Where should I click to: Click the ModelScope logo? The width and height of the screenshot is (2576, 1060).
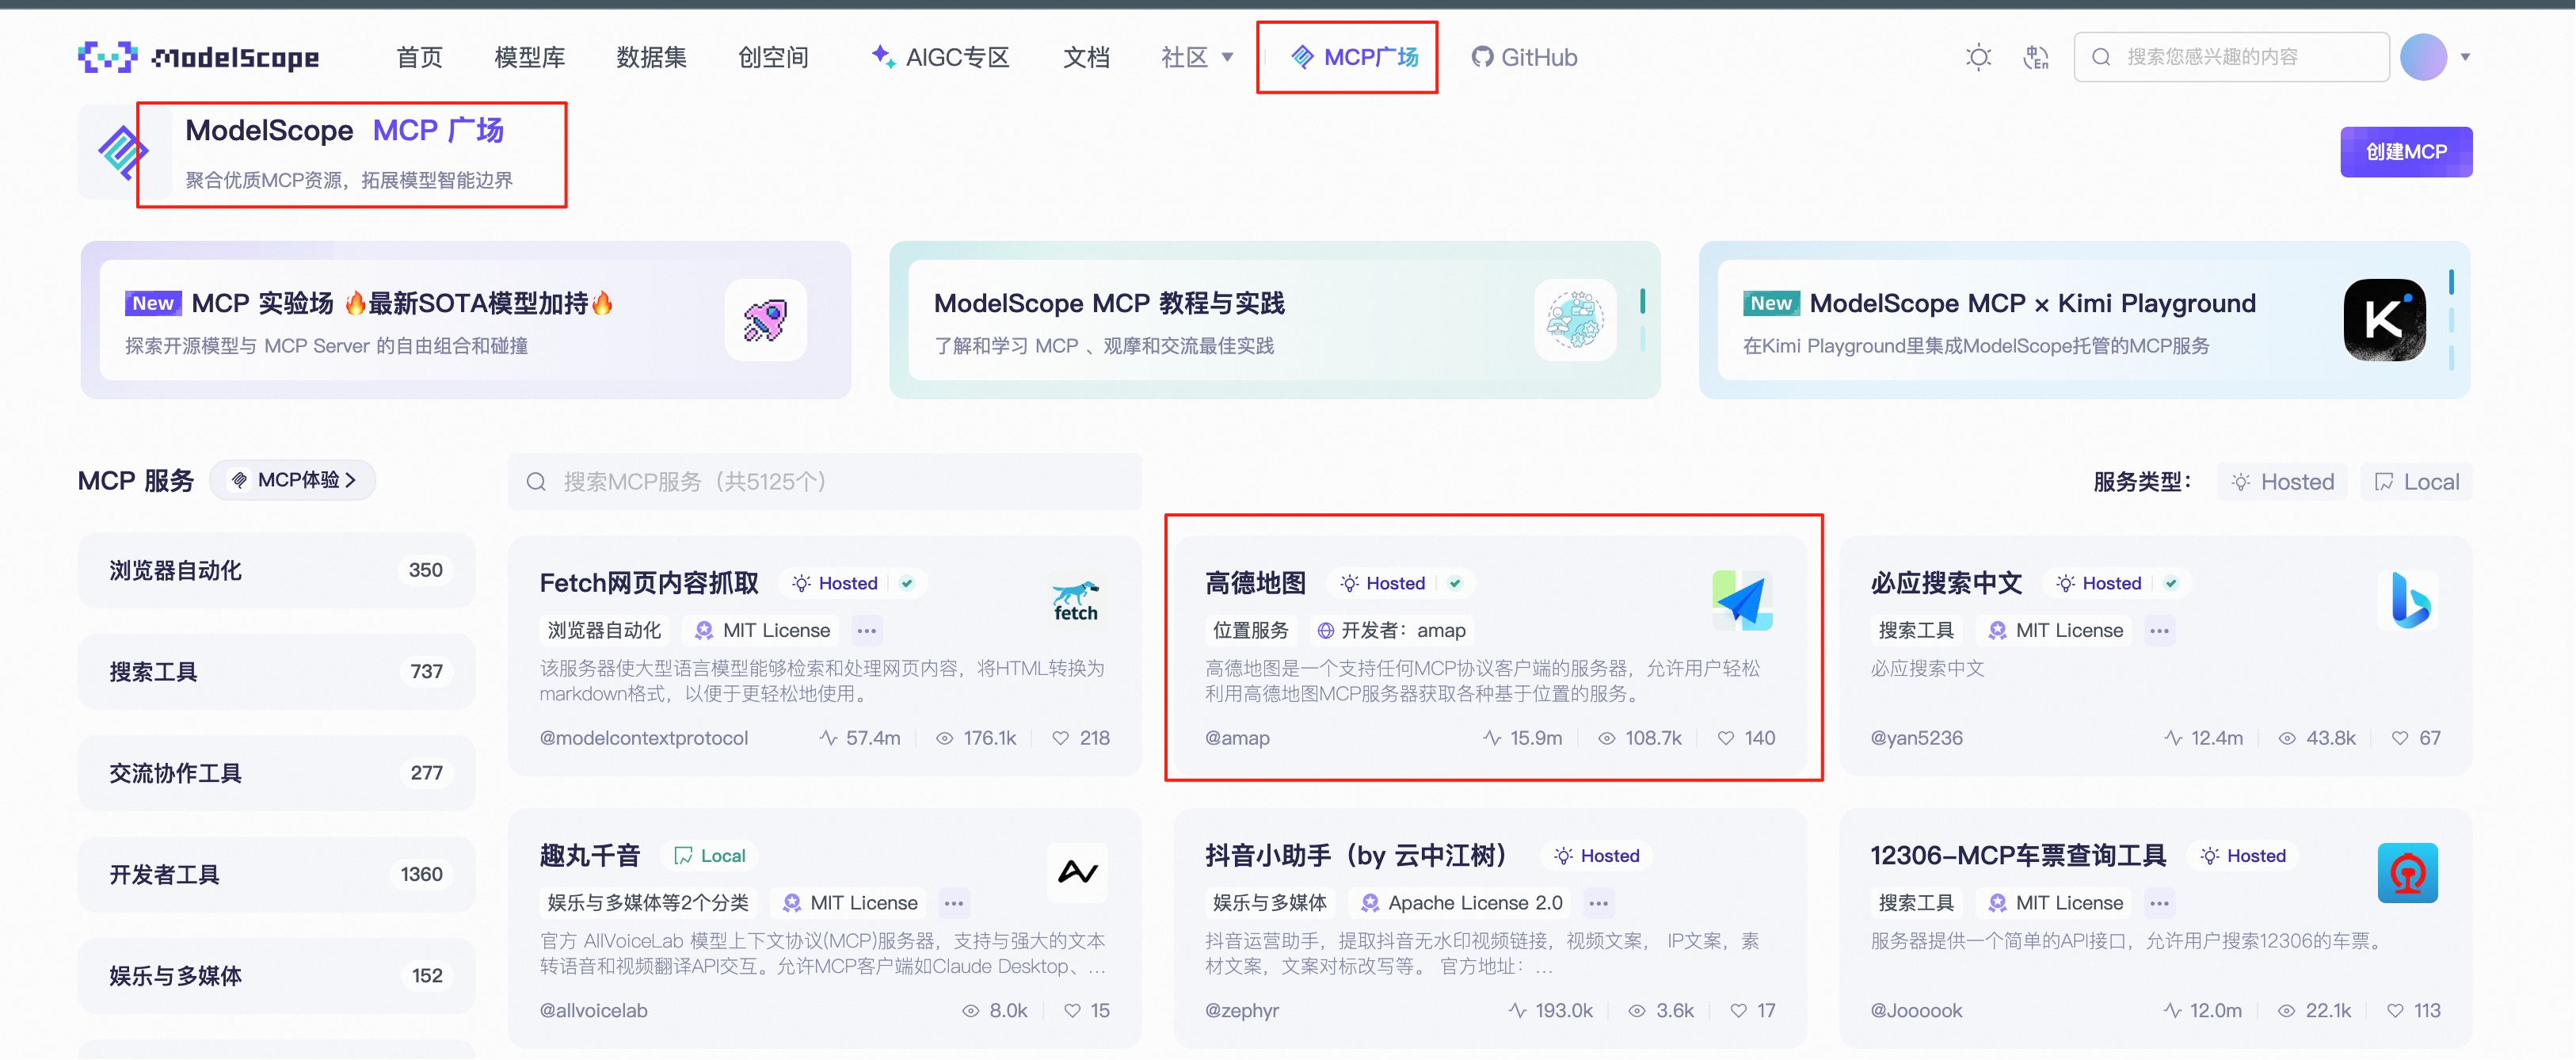click(198, 57)
